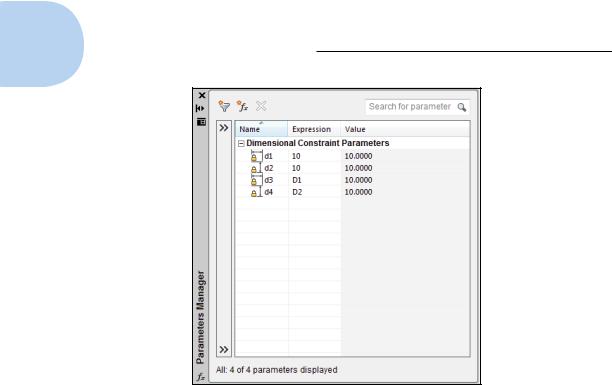Click the d2 dimension constraint icon
The width and height of the screenshot is (612, 385).
(x=256, y=168)
